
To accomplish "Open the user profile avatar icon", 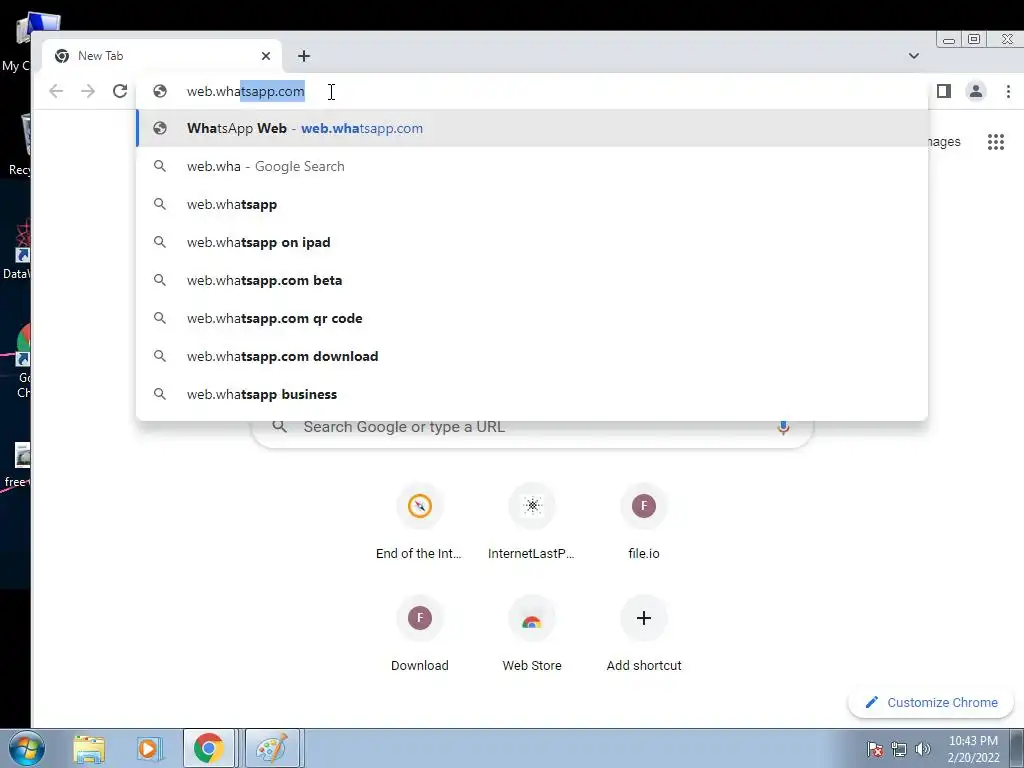I will click(x=976, y=91).
